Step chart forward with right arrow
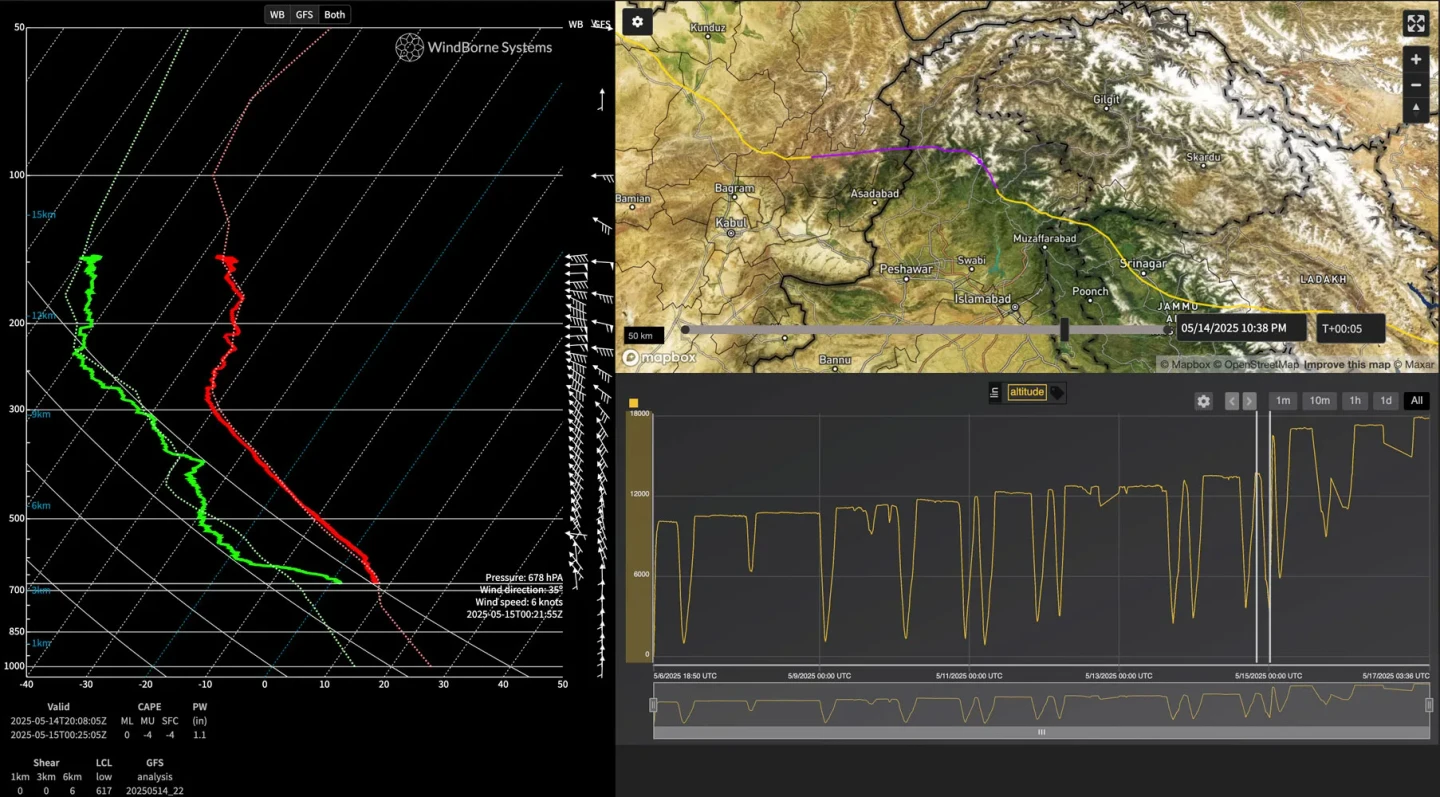Image resolution: width=1440 pixels, height=797 pixels. click(1249, 401)
